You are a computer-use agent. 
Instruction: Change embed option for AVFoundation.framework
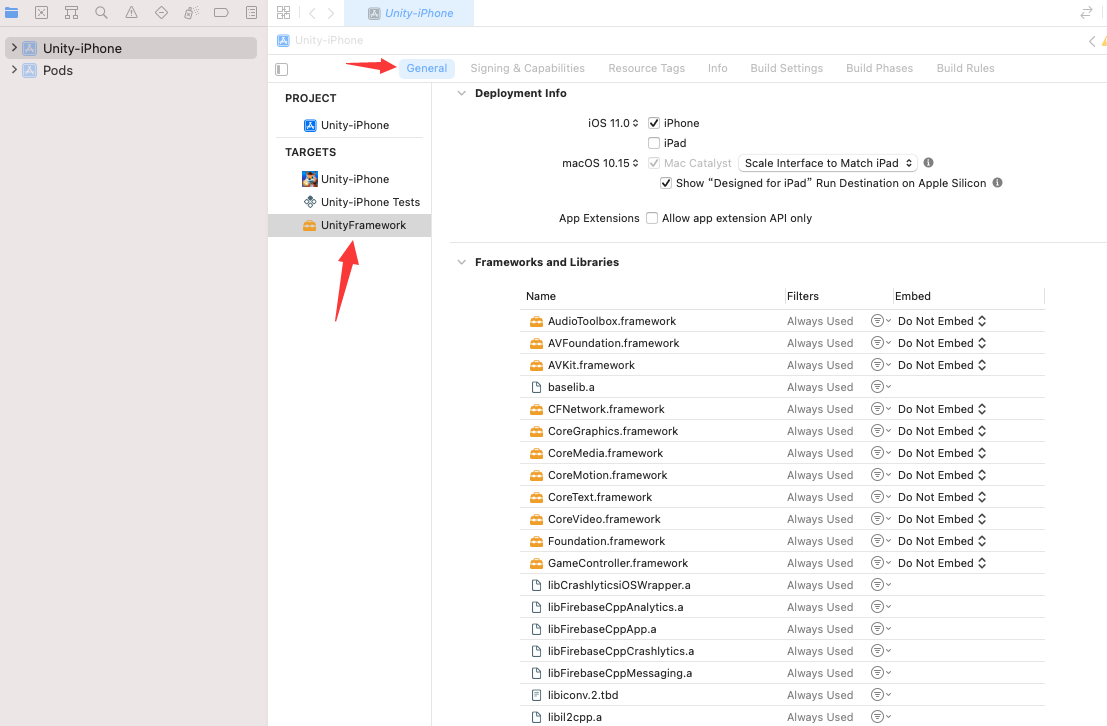tap(942, 343)
